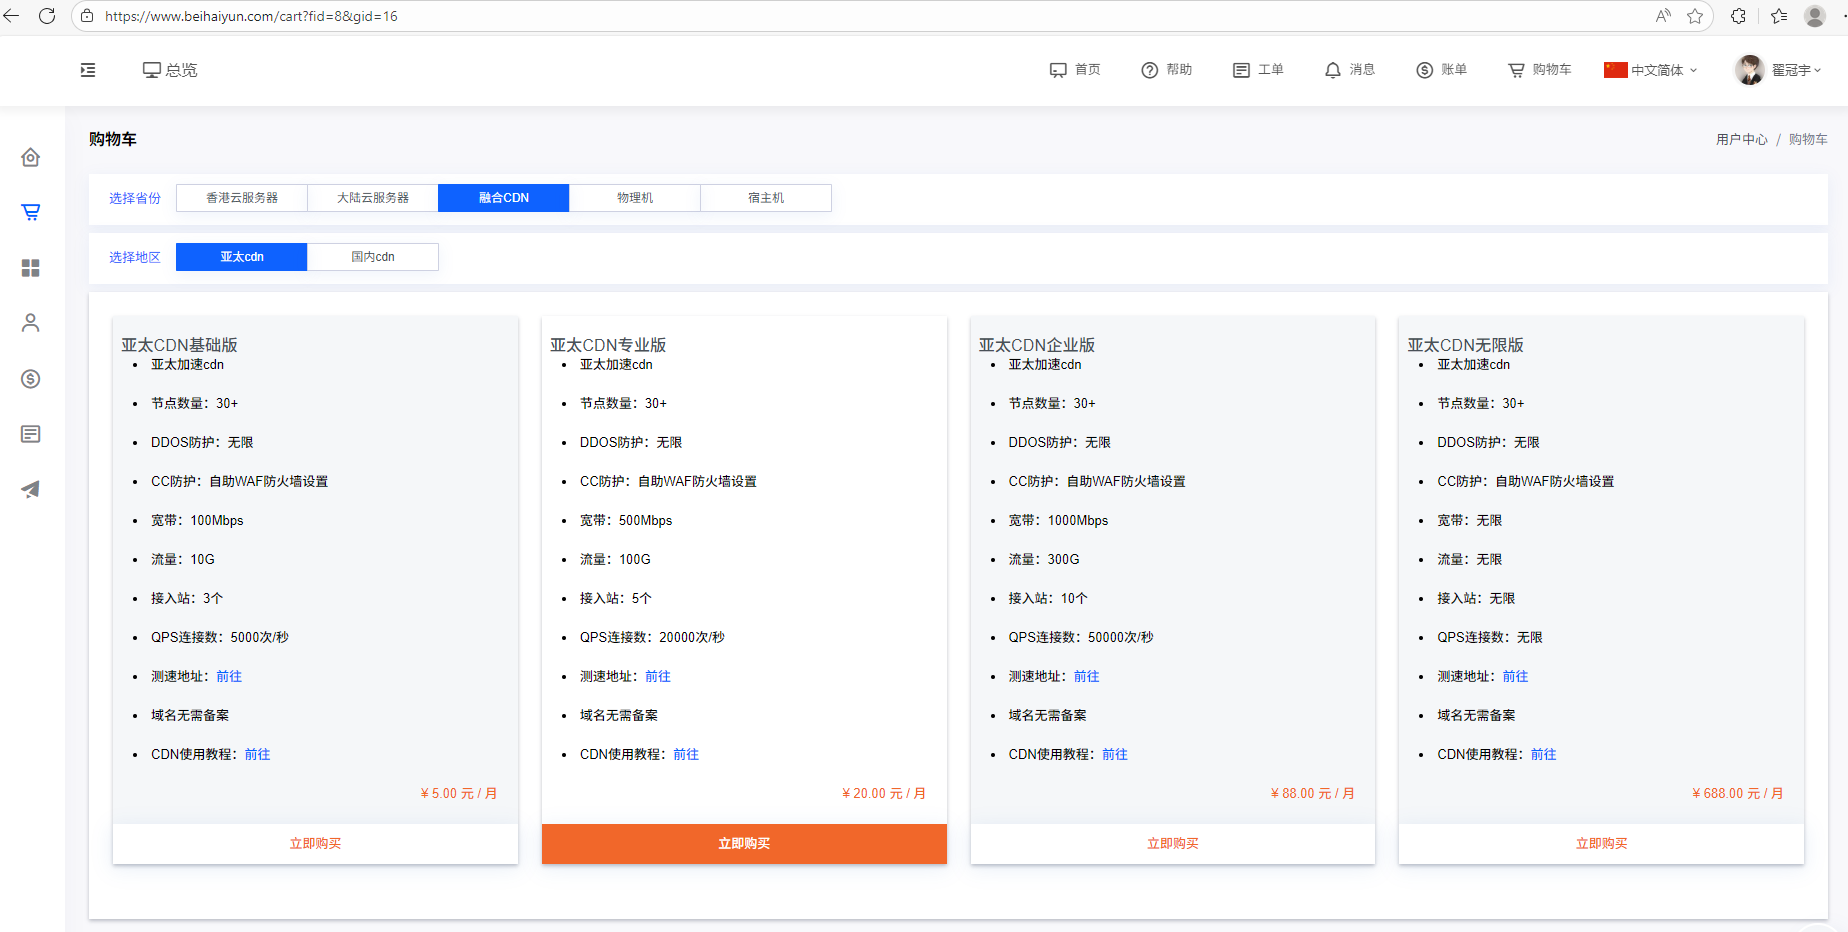1848x932 pixels.
Task: Switch to the 香港云服务器 tab
Action: [242, 198]
